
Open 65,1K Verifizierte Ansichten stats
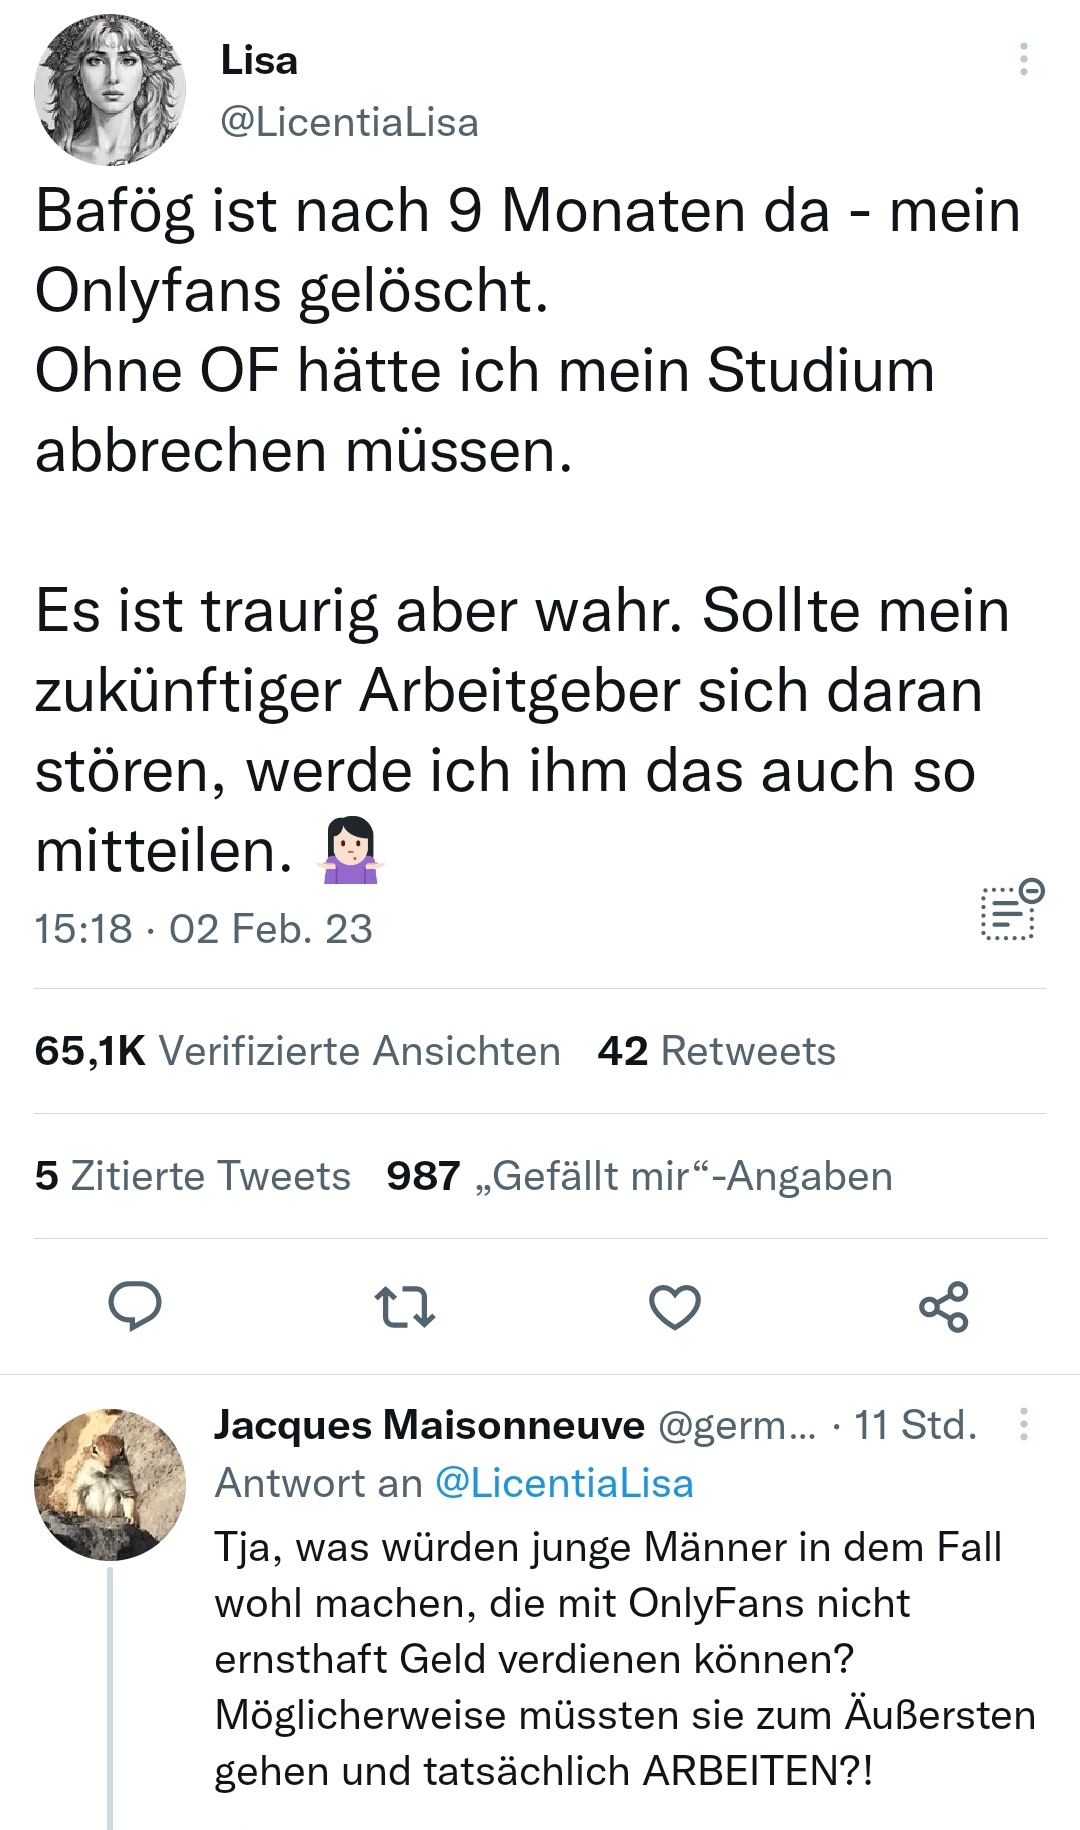click(x=297, y=1051)
